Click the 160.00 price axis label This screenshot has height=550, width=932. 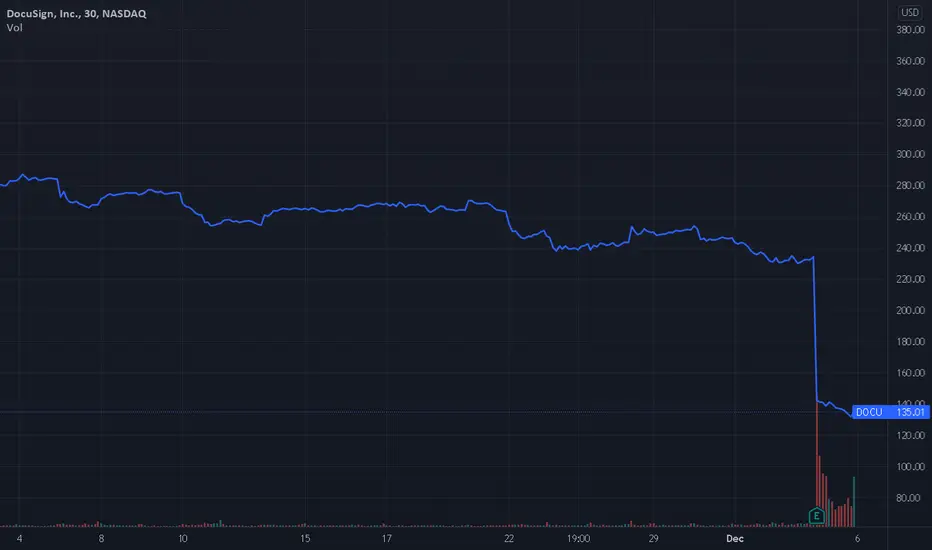[910, 373]
